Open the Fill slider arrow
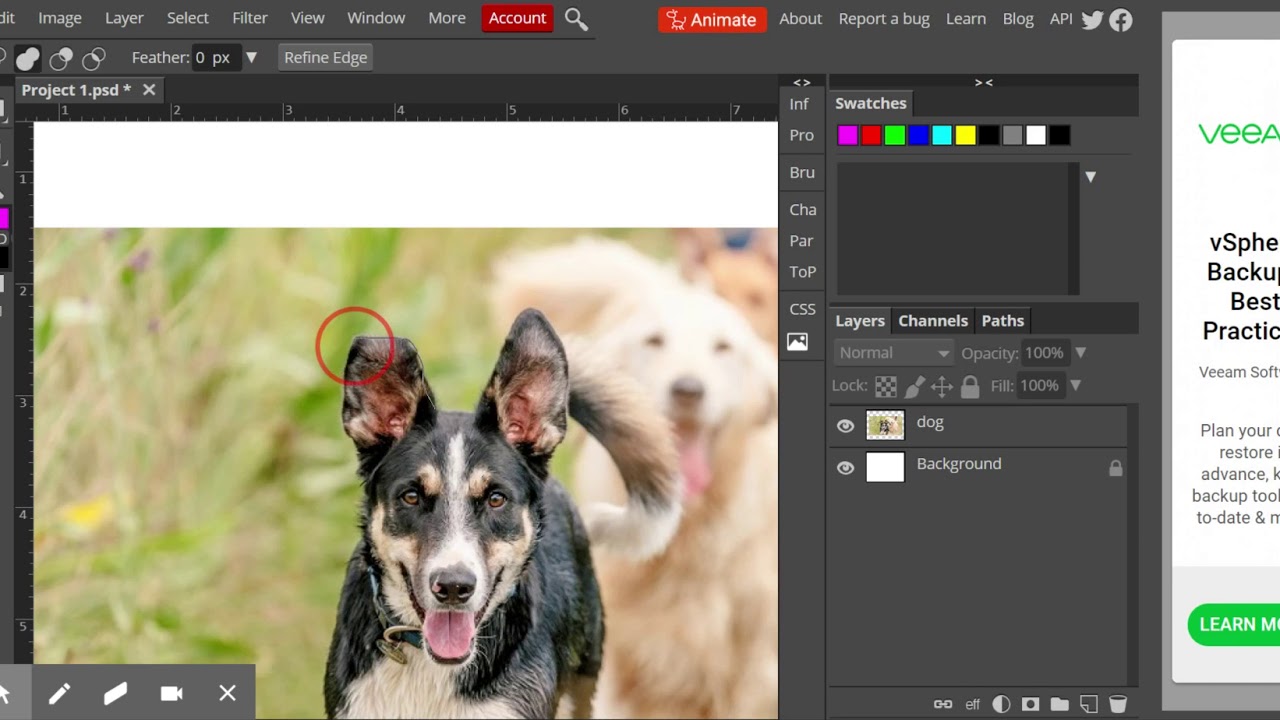1280x720 pixels. pyautogui.click(x=1075, y=385)
